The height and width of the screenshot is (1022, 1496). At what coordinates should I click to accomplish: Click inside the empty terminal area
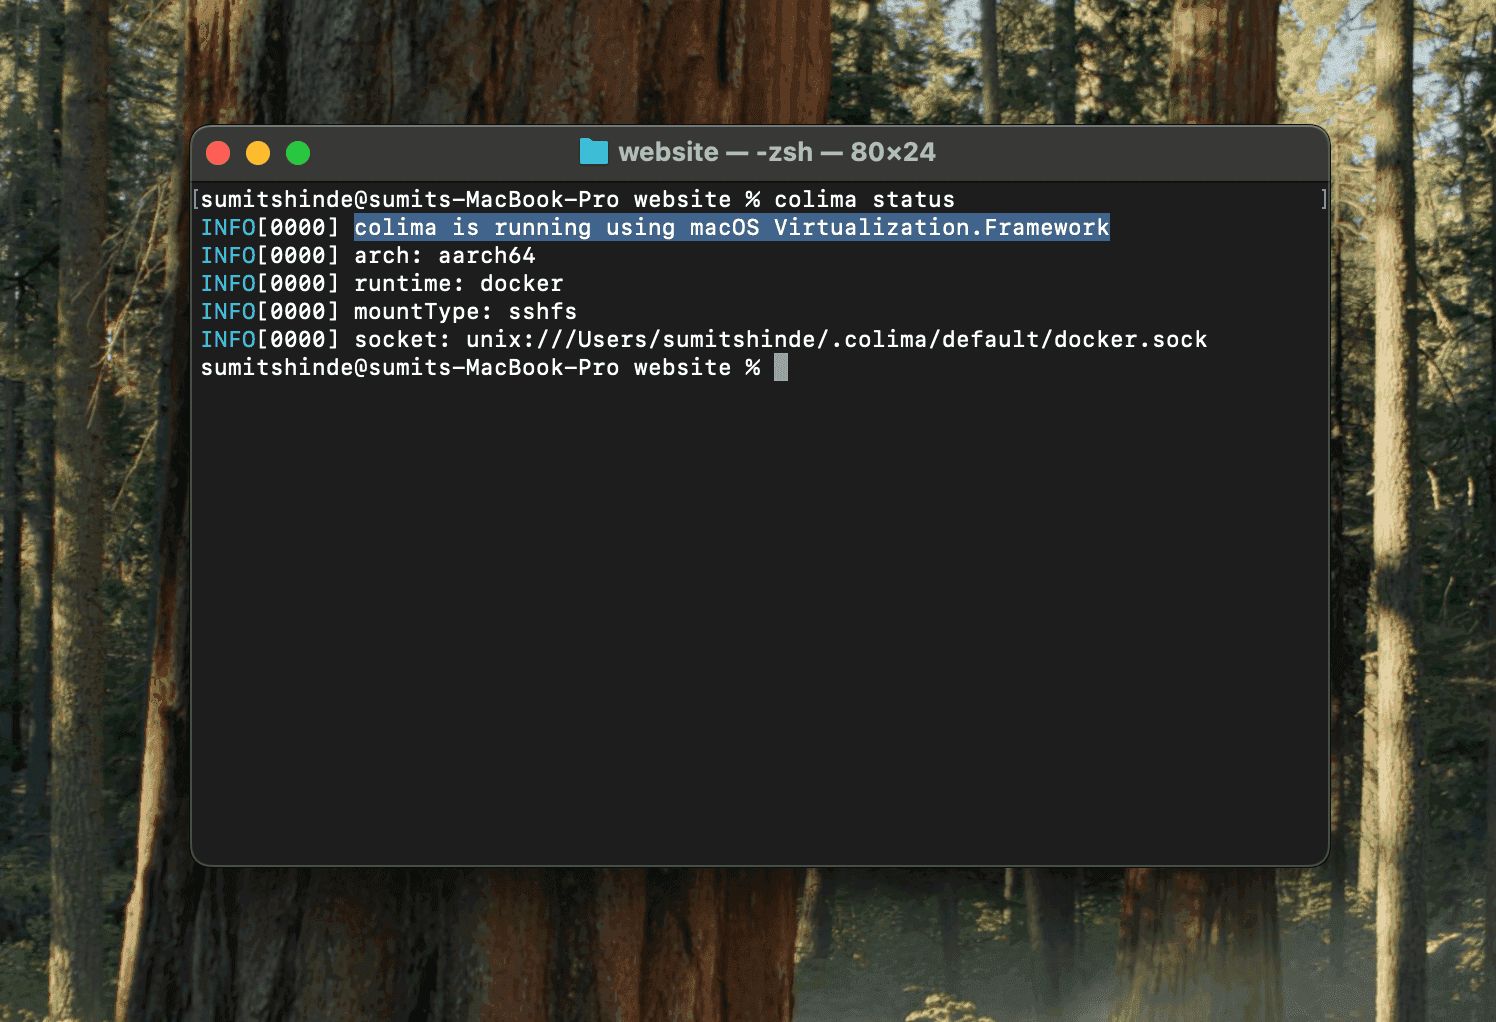point(750,600)
